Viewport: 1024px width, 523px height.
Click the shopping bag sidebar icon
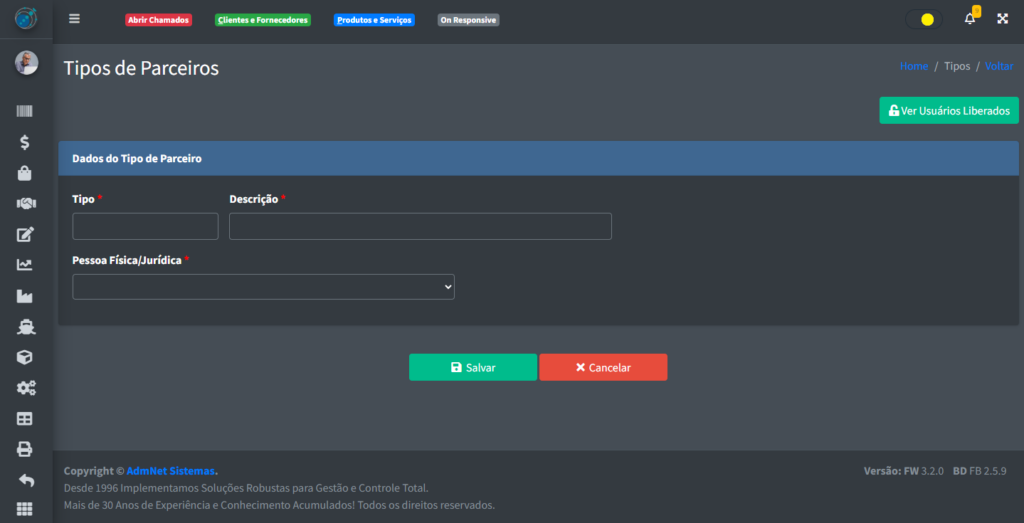pos(25,173)
